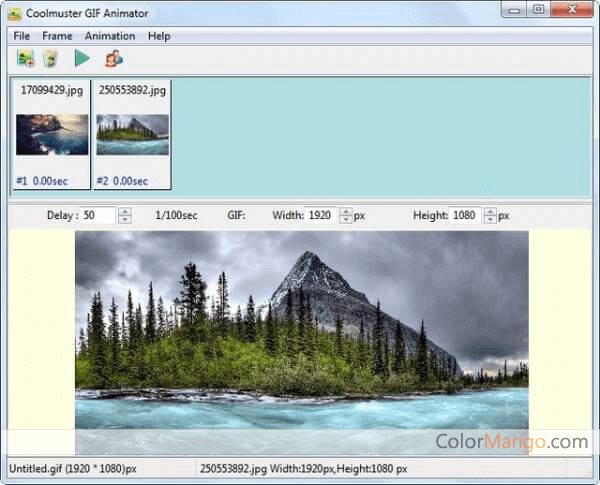Open the File menu

[x=22, y=36]
